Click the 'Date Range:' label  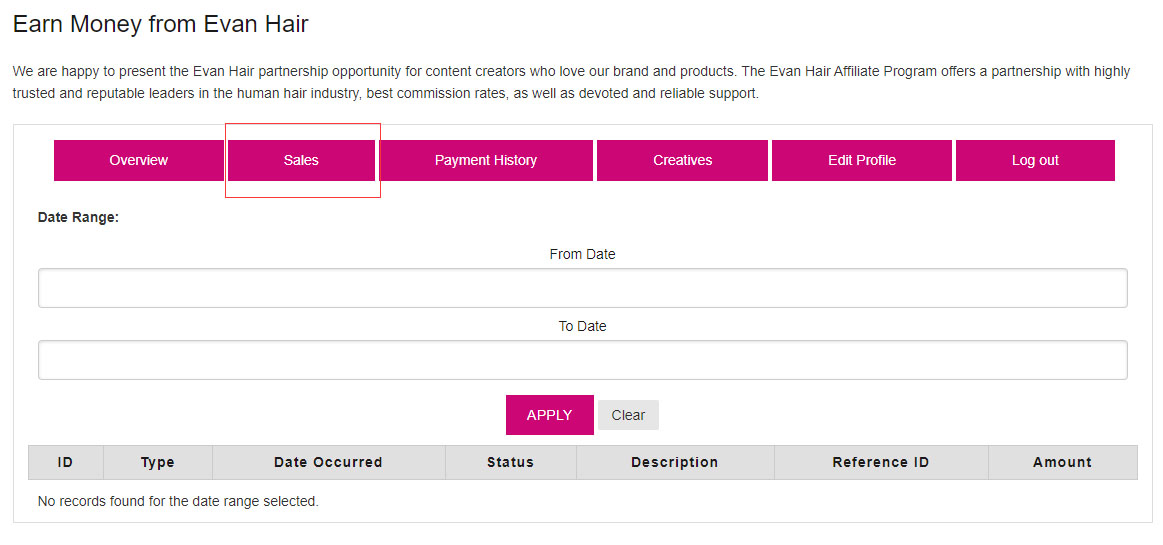pos(79,218)
